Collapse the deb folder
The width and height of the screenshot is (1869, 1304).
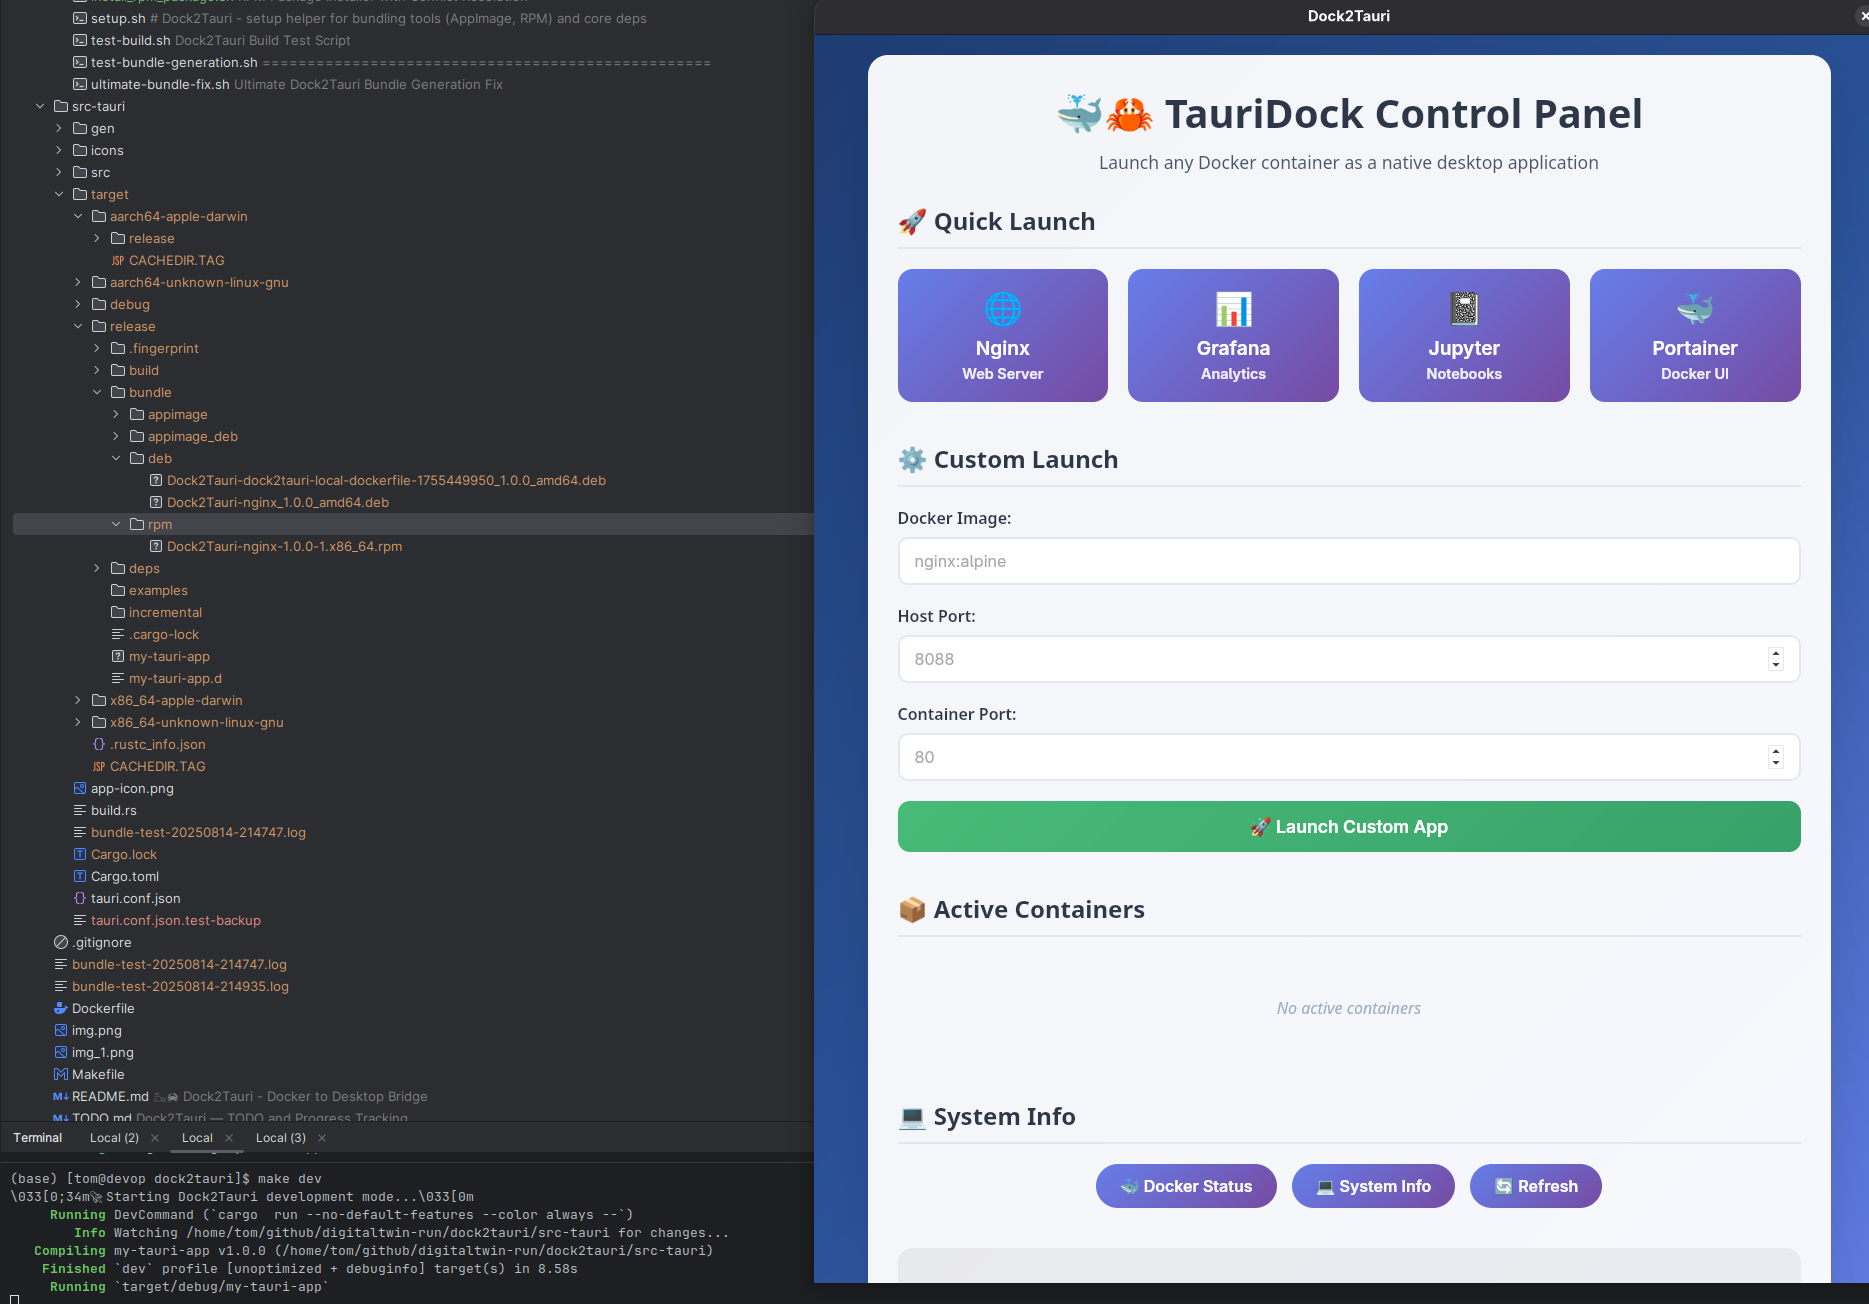pos(116,458)
